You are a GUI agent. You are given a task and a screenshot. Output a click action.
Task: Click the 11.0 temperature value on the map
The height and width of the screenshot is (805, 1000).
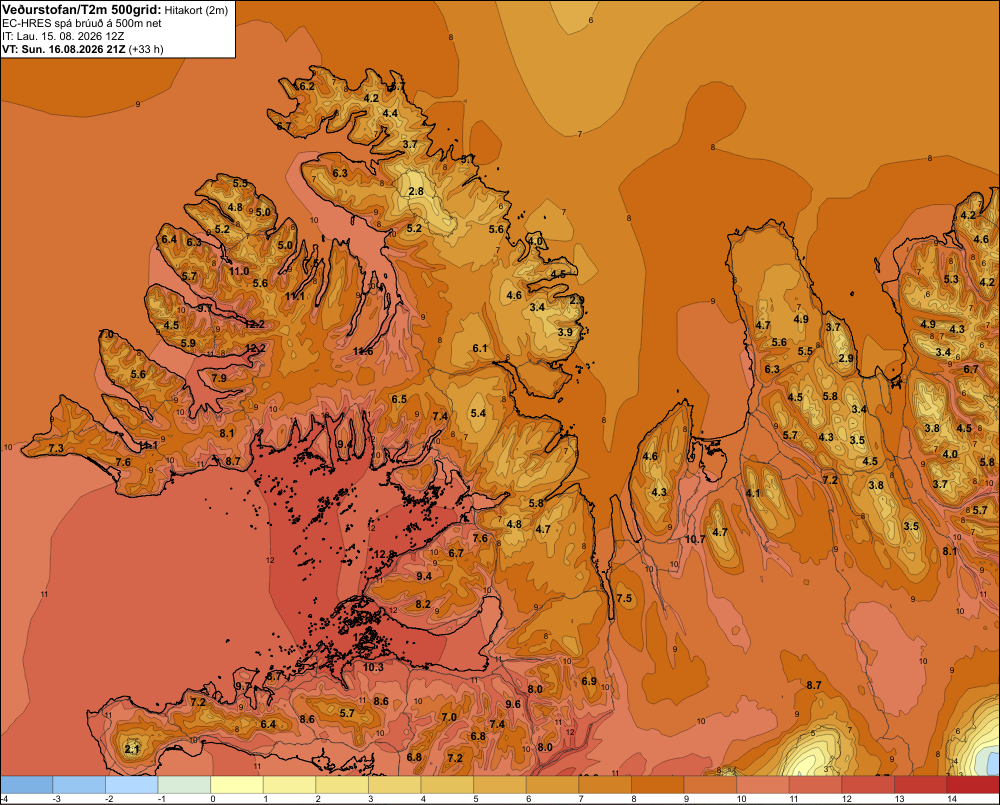[239, 271]
